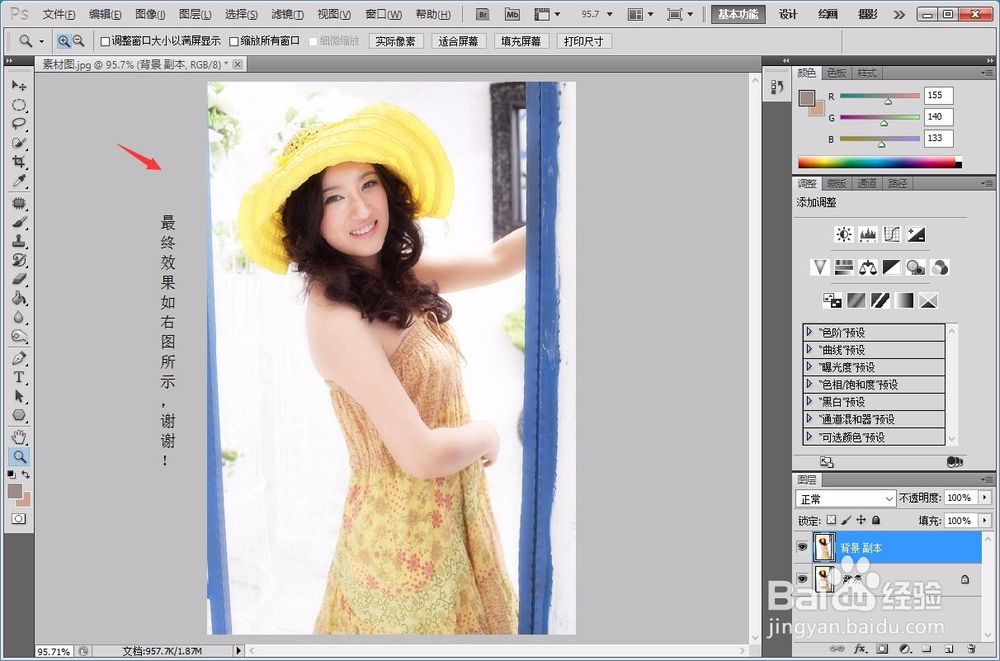The width and height of the screenshot is (1000, 661).
Task: Select the Zoom tool in toolbox
Action: pos(19,457)
